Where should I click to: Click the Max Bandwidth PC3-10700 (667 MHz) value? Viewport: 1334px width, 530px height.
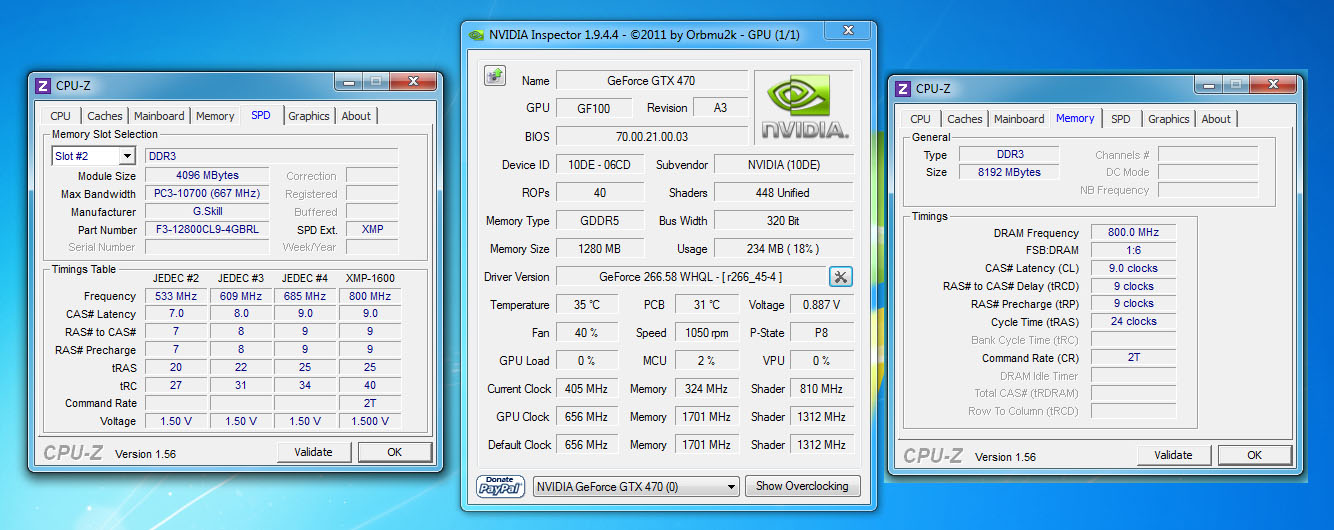(207, 194)
